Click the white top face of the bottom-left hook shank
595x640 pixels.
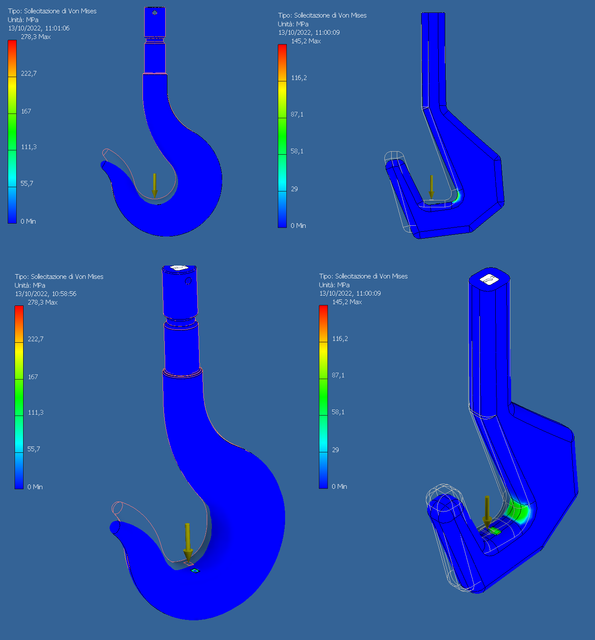(179, 267)
